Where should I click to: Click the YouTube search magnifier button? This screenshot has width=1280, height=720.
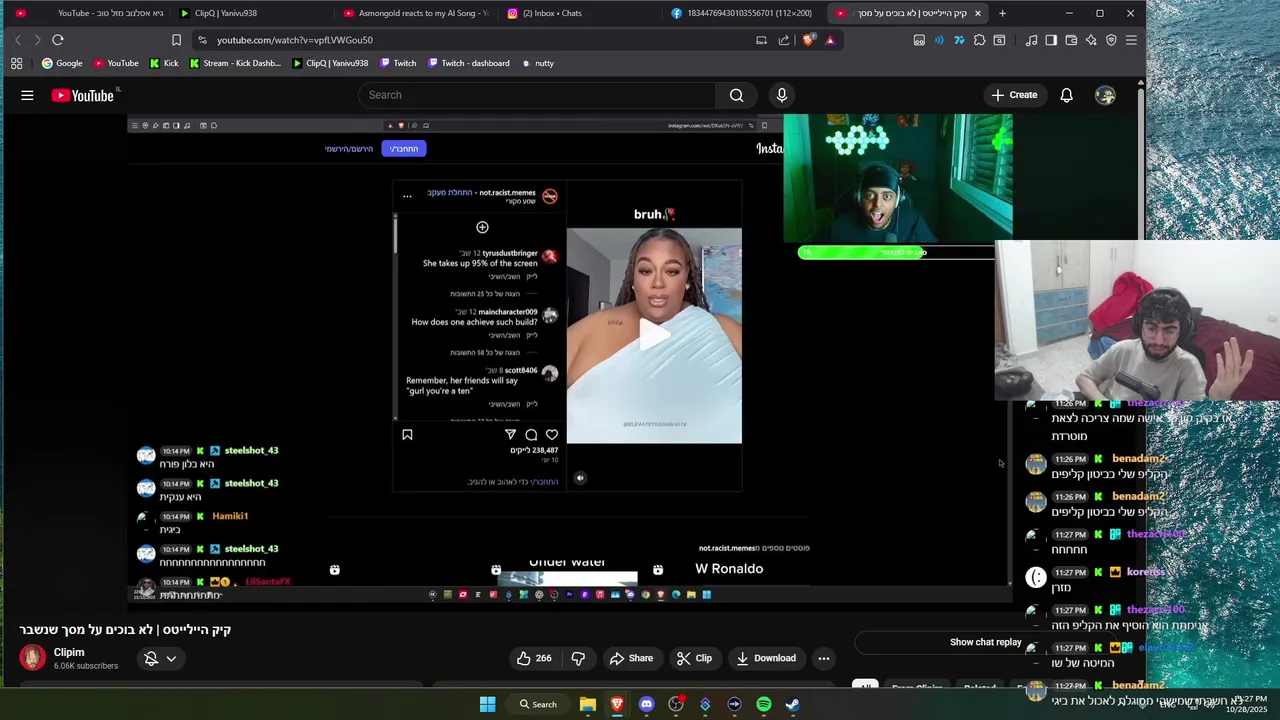pos(736,95)
